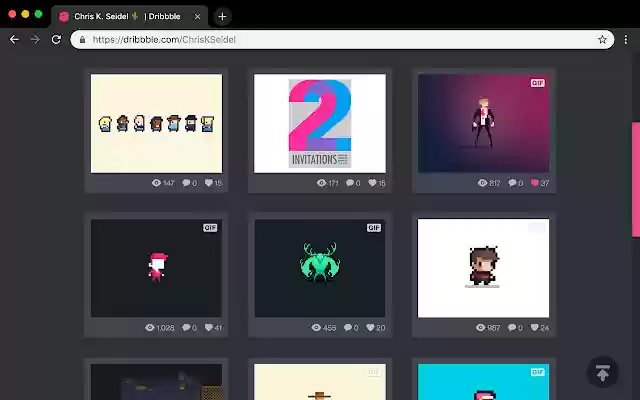
Task: Focus the dribbble.com/ChrisKSeidel address bar
Action: [x=342, y=40]
